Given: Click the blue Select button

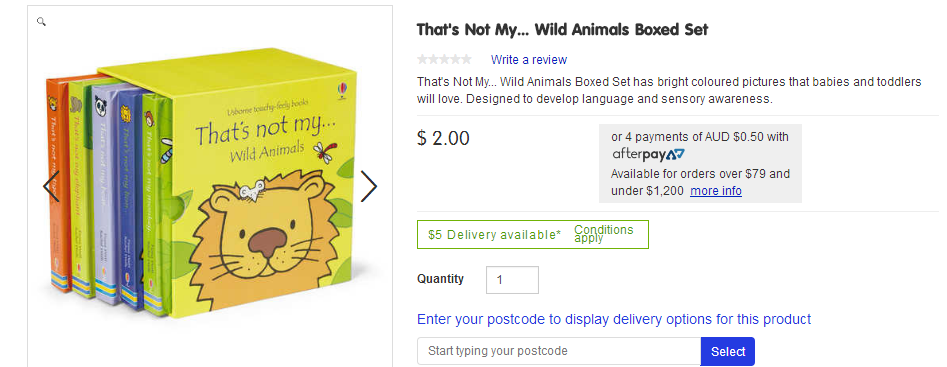Looking at the screenshot, I should click(x=728, y=351).
